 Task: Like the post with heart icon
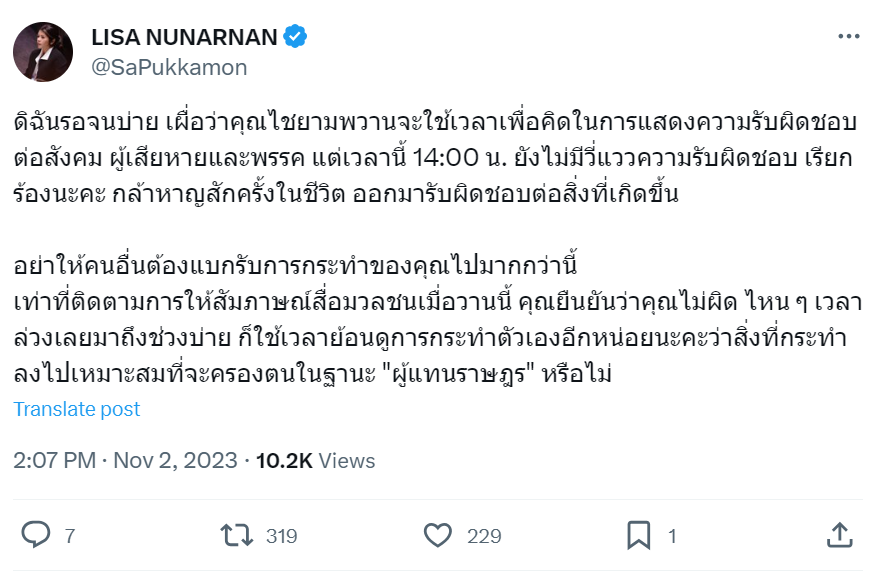[438, 536]
